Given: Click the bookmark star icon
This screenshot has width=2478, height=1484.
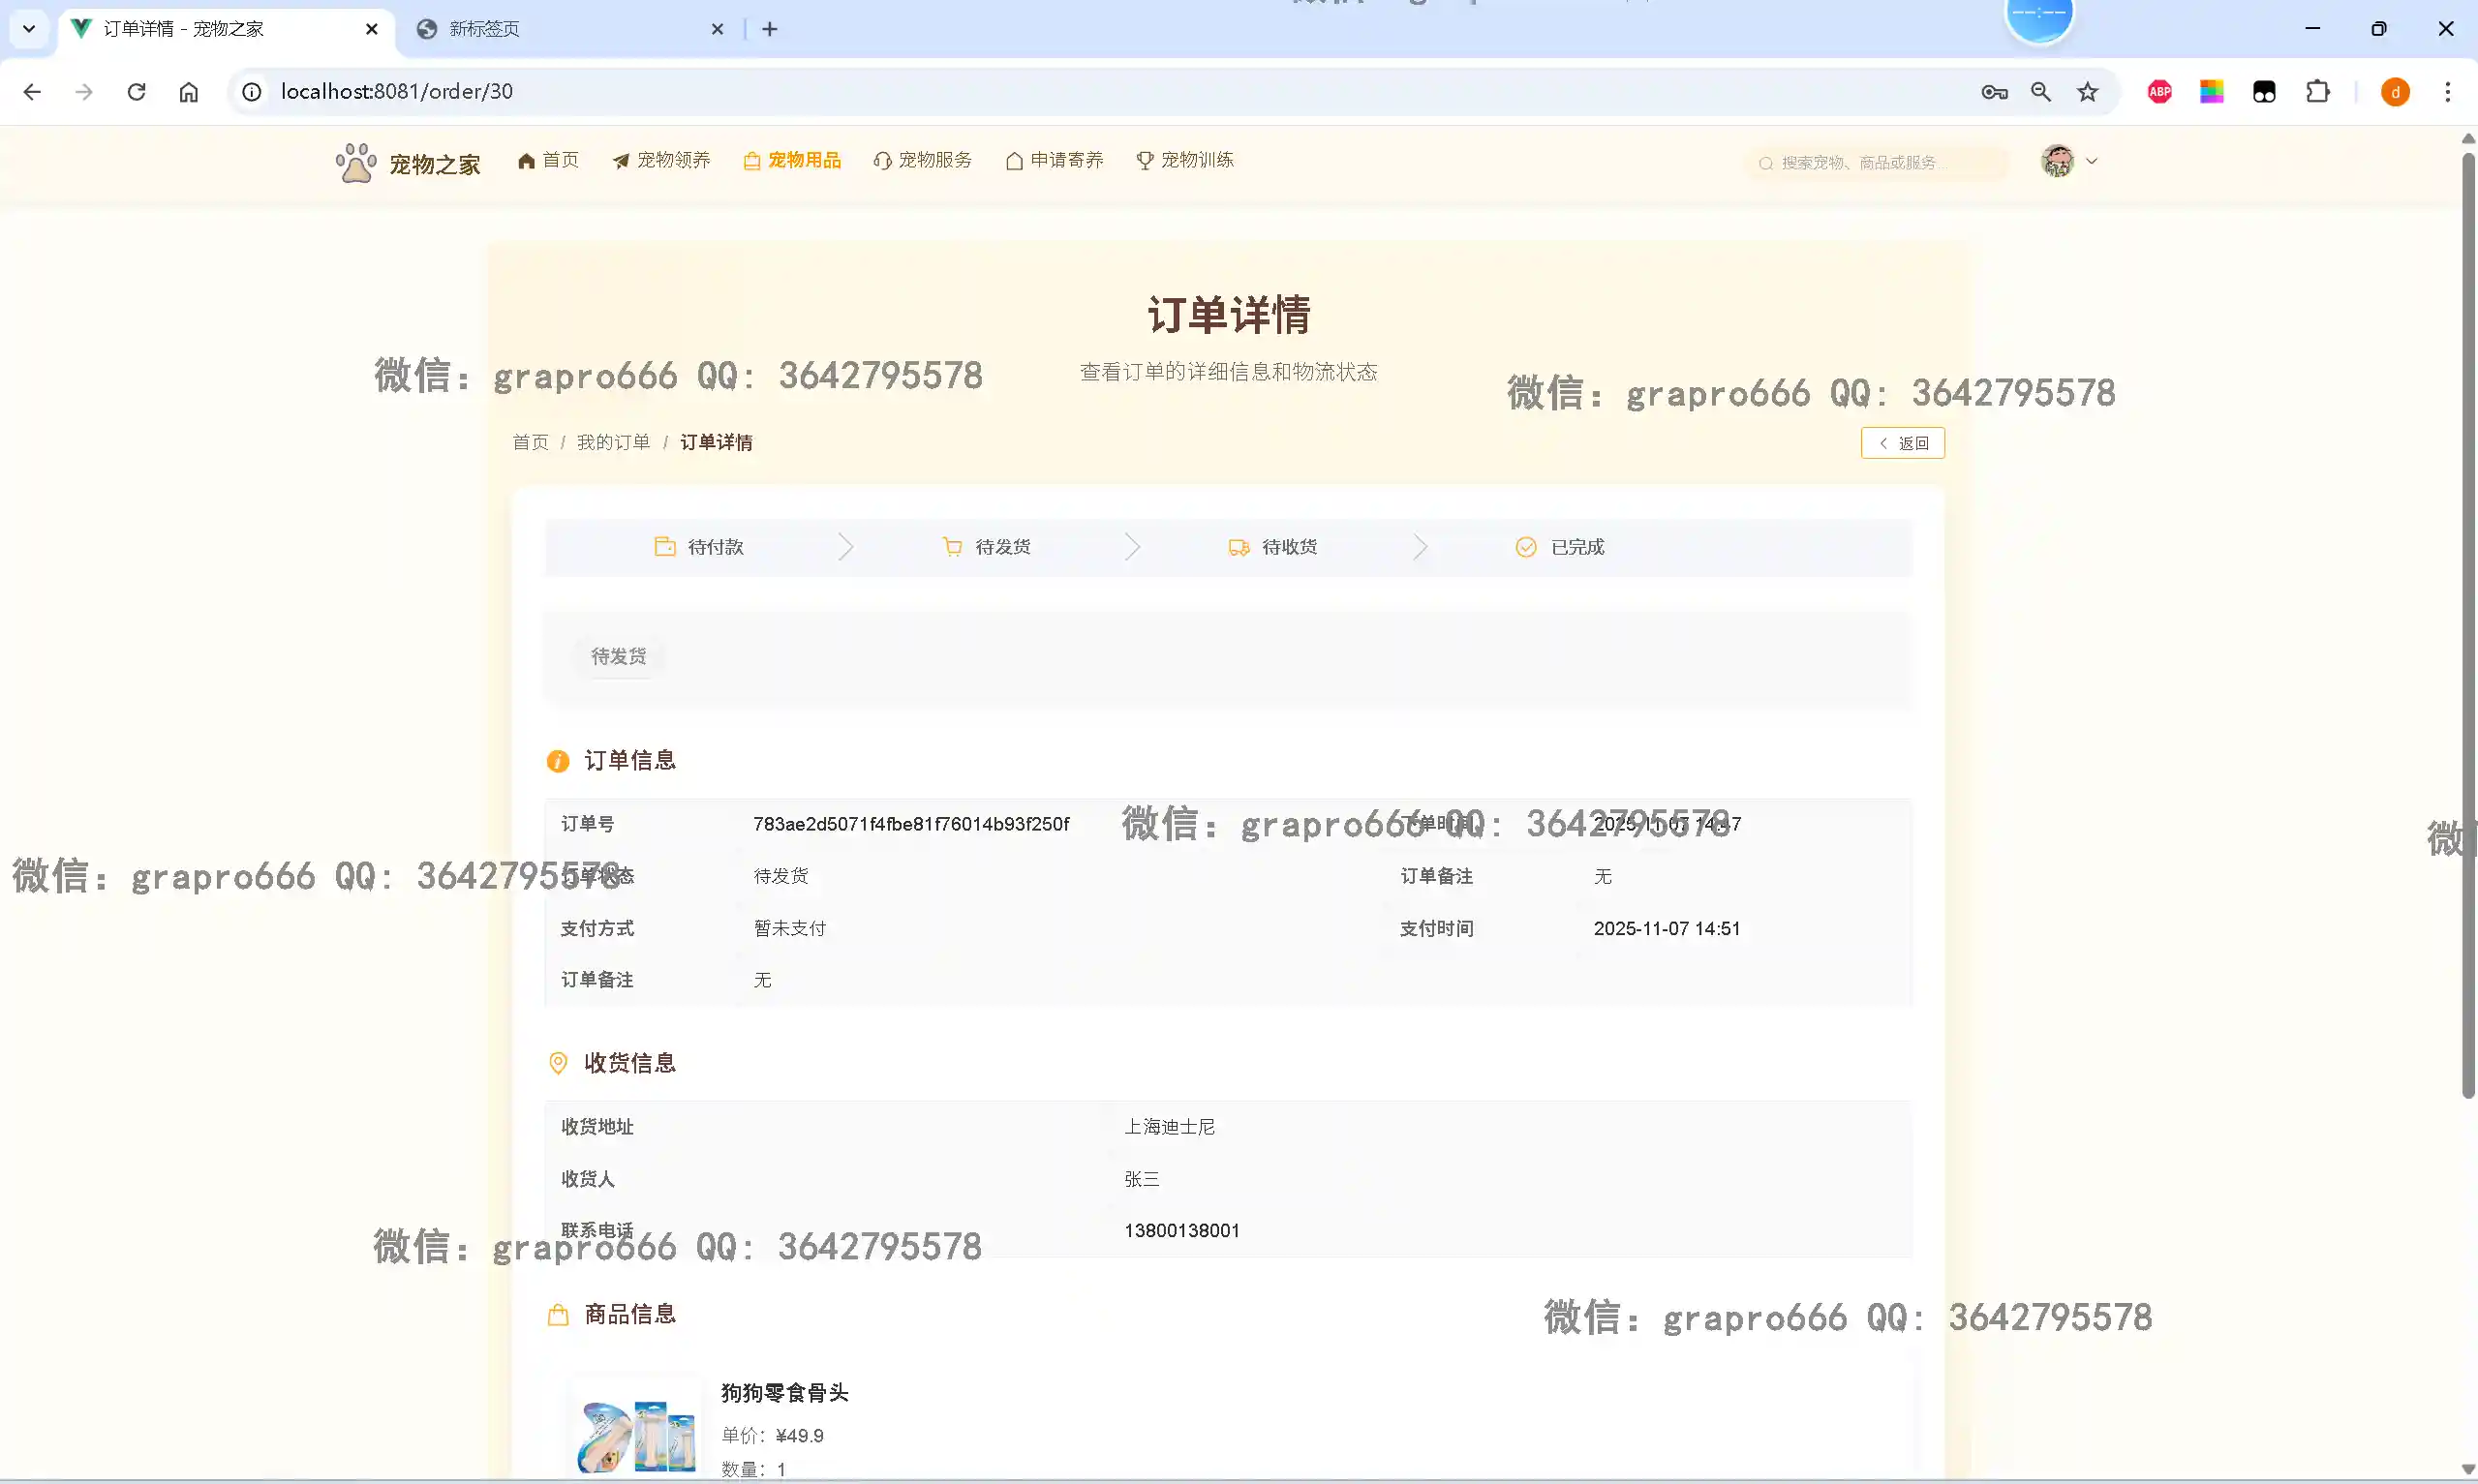Looking at the screenshot, I should point(2087,92).
